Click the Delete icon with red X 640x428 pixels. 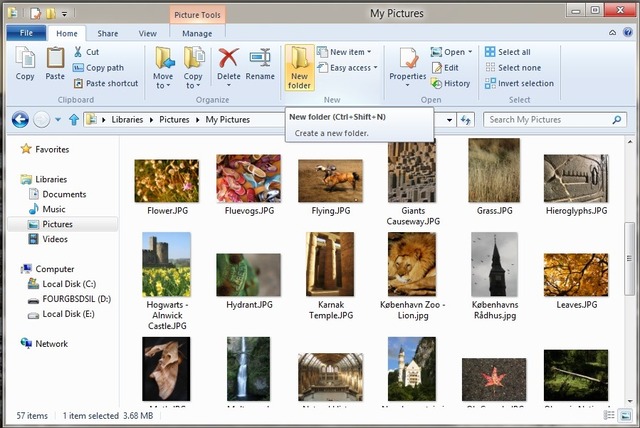[x=228, y=64]
